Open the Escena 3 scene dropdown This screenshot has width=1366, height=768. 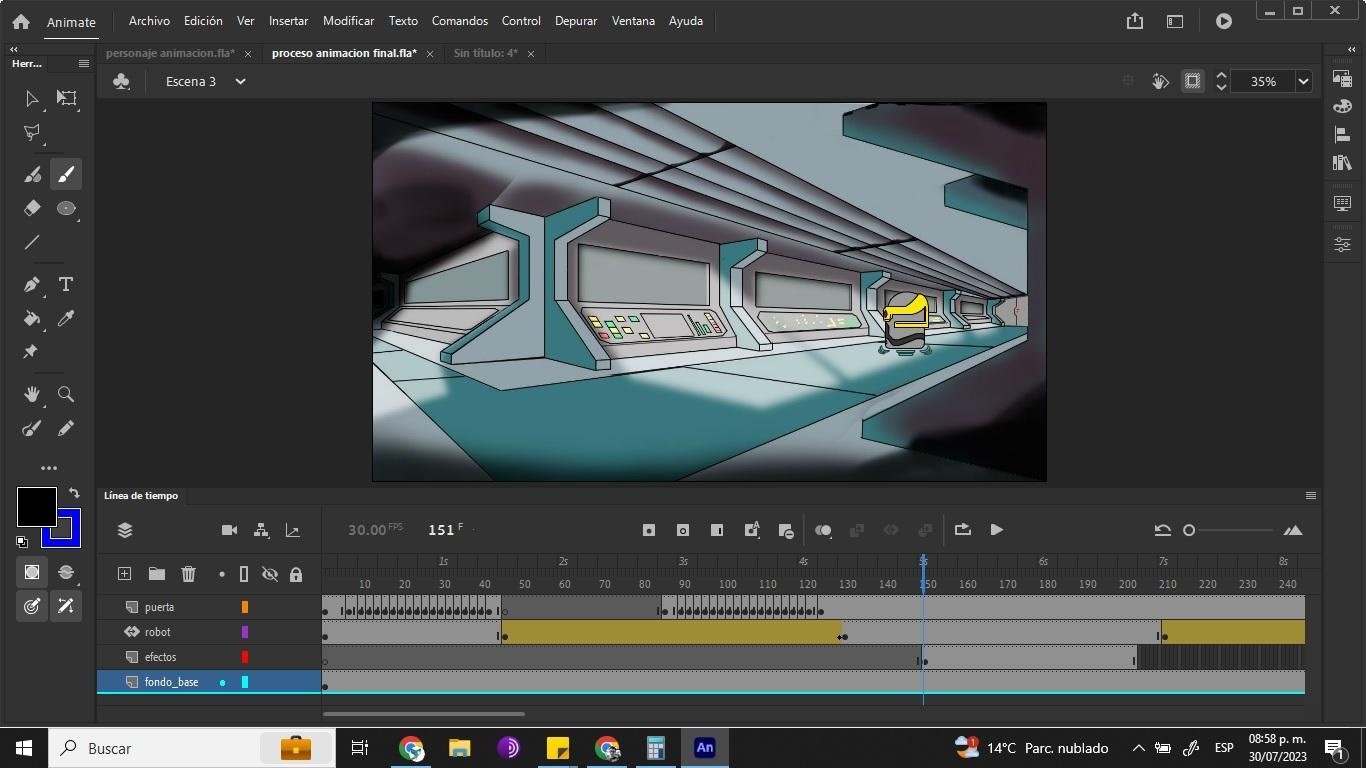coord(240,82)
